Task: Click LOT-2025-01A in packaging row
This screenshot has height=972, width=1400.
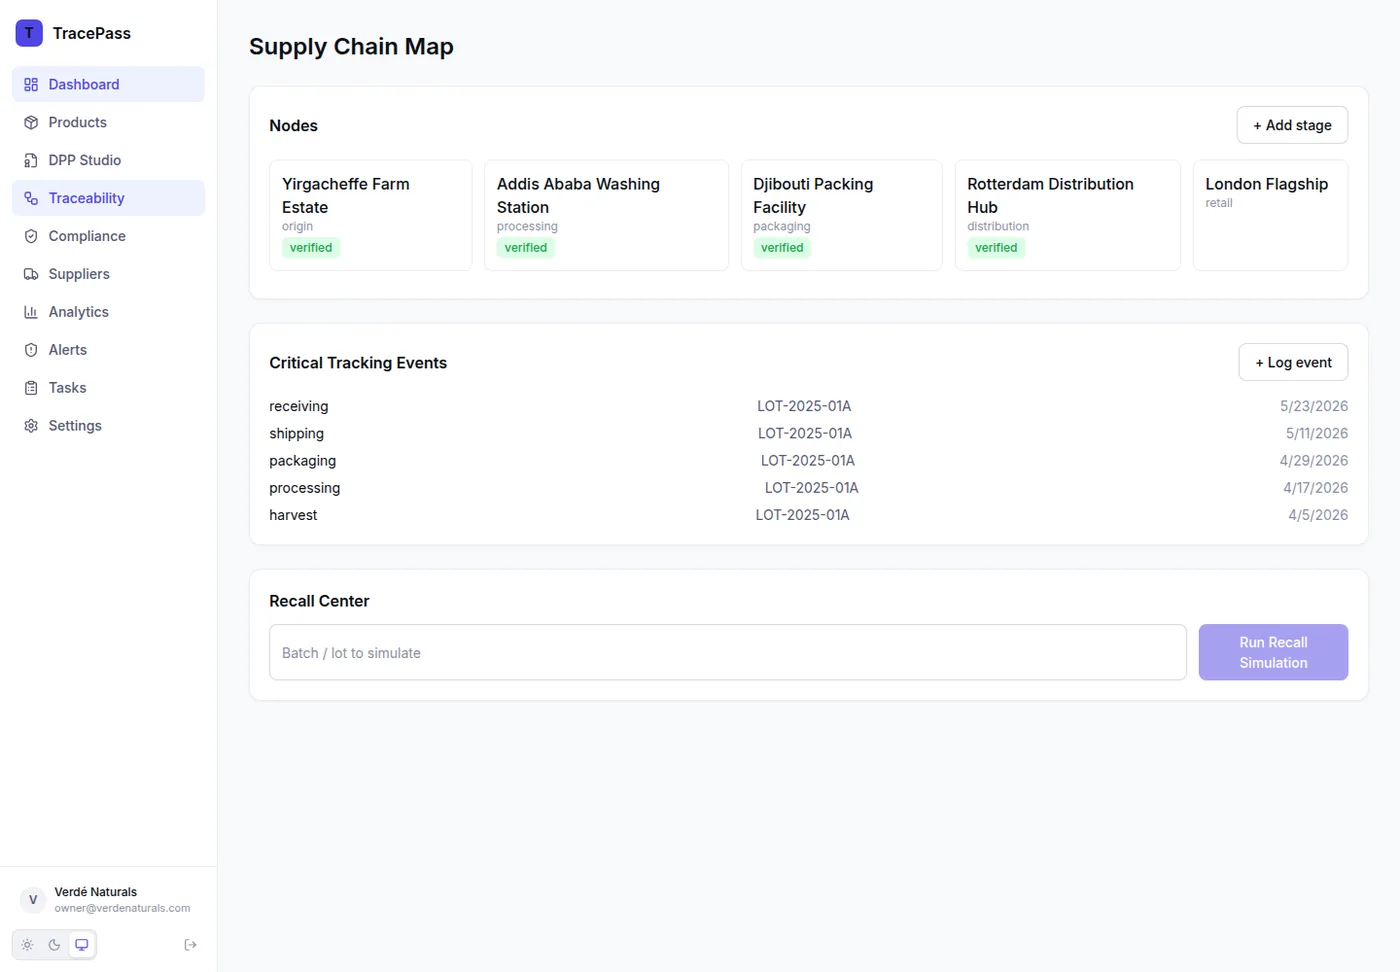Action: pyautogui.click(x=808, y=461)
